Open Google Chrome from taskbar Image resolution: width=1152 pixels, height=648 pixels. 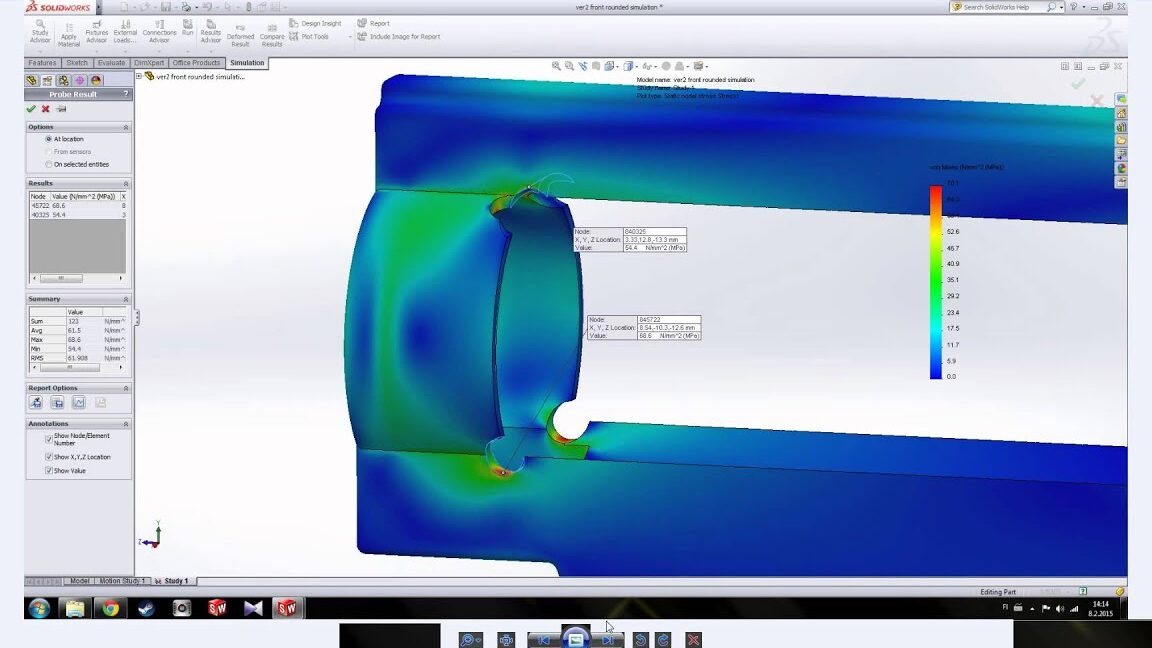point(110,608)
